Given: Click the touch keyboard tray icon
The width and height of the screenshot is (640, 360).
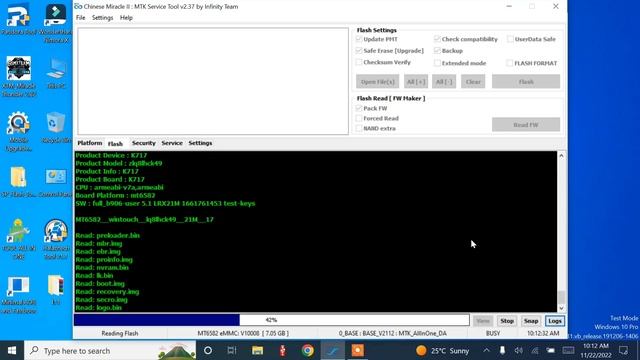Looking at the screenshot, I should click(x=568, y=351).
